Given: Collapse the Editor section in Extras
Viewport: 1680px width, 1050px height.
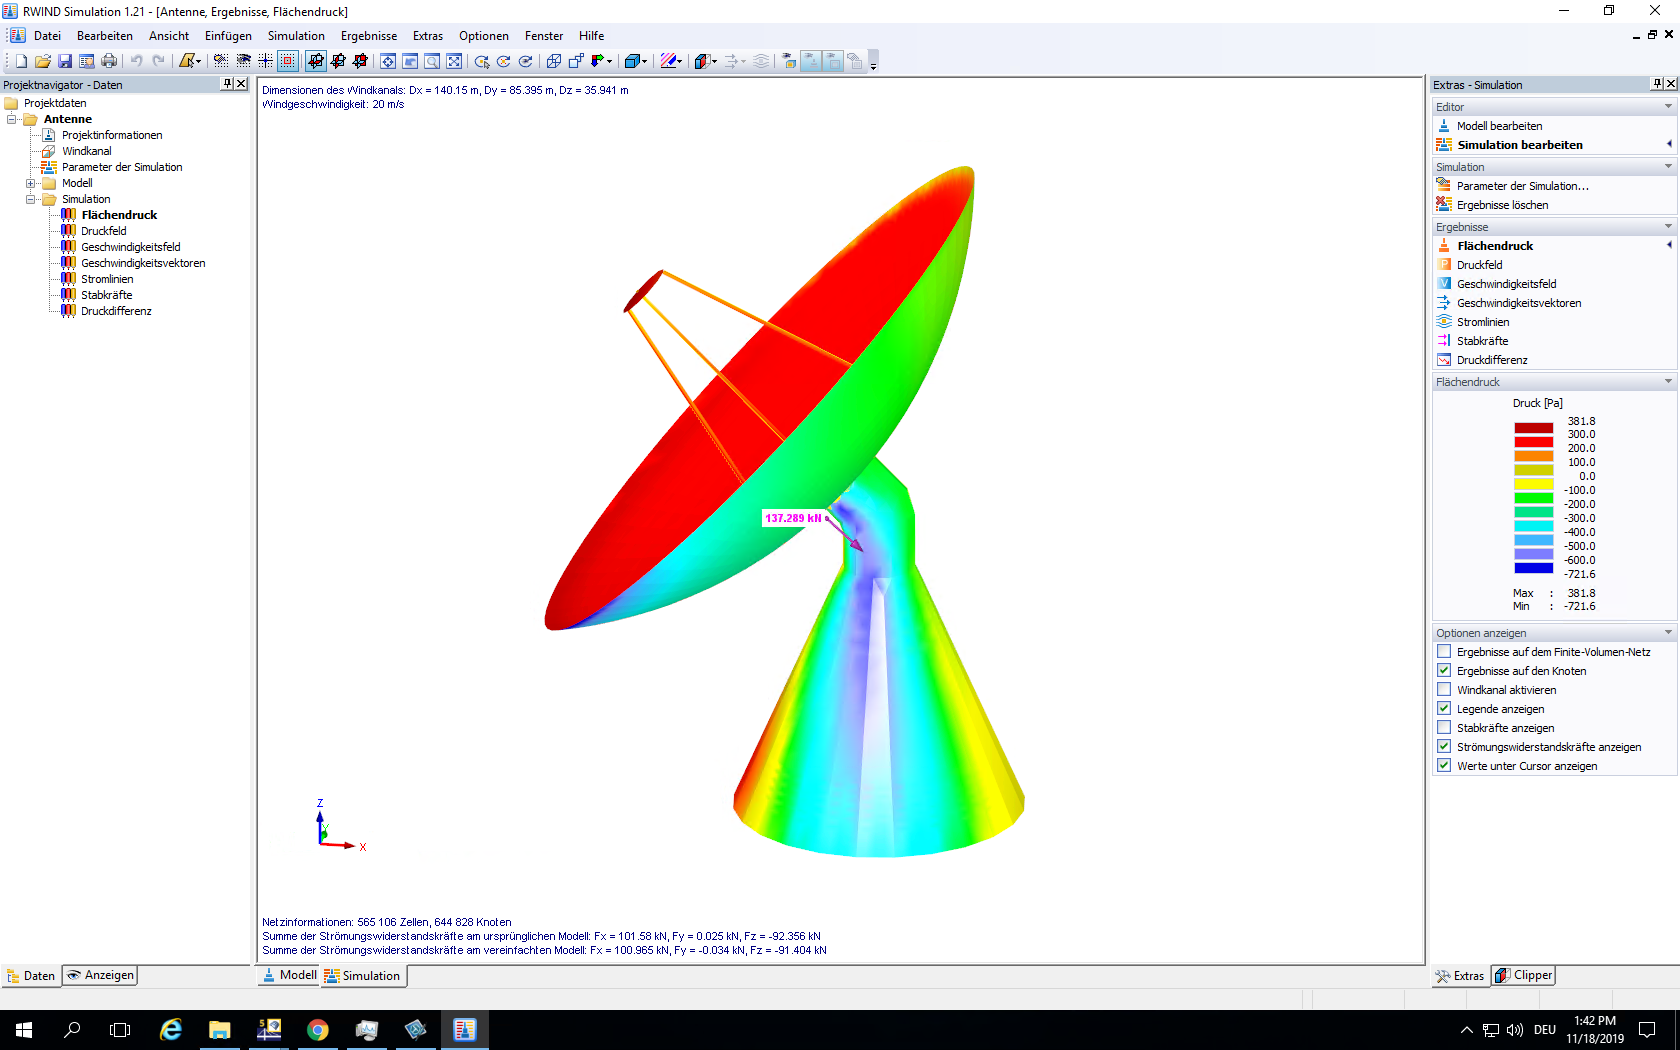Looking at the screenshot, I should click(1668, 107).
